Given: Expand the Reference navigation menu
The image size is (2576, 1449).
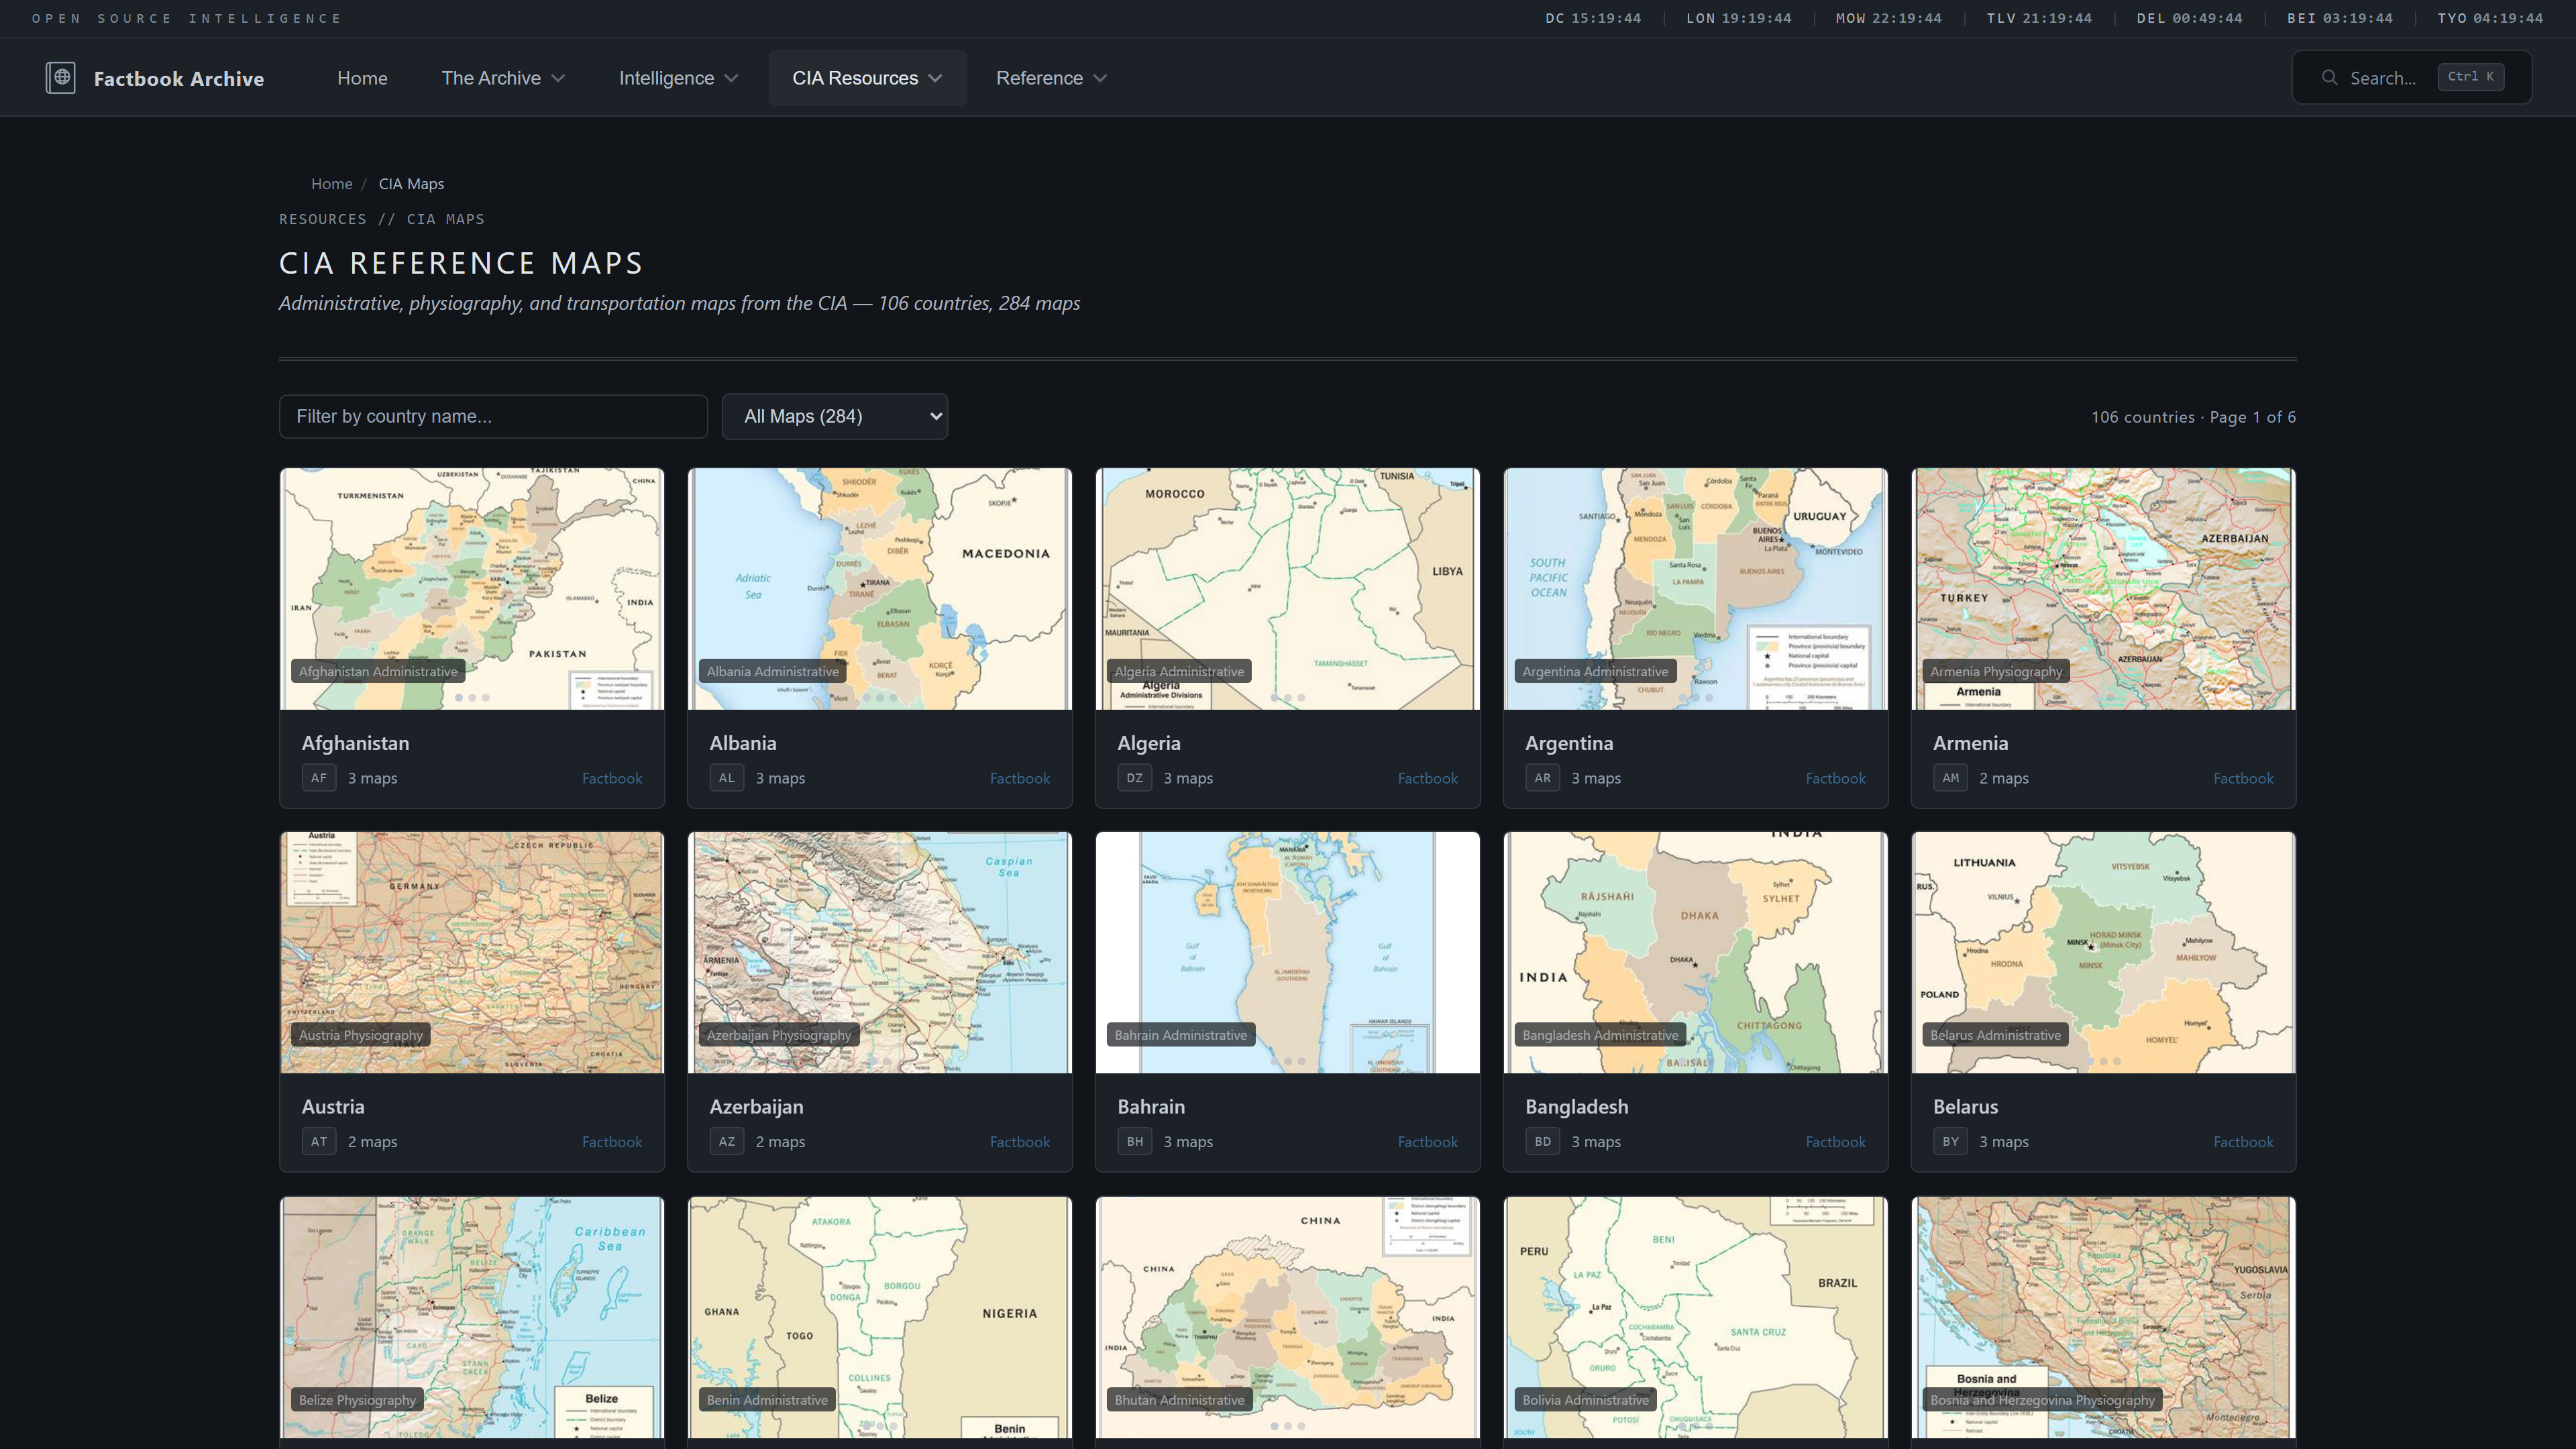Looking at the screenshot, I should click(x=1050, y=77).
